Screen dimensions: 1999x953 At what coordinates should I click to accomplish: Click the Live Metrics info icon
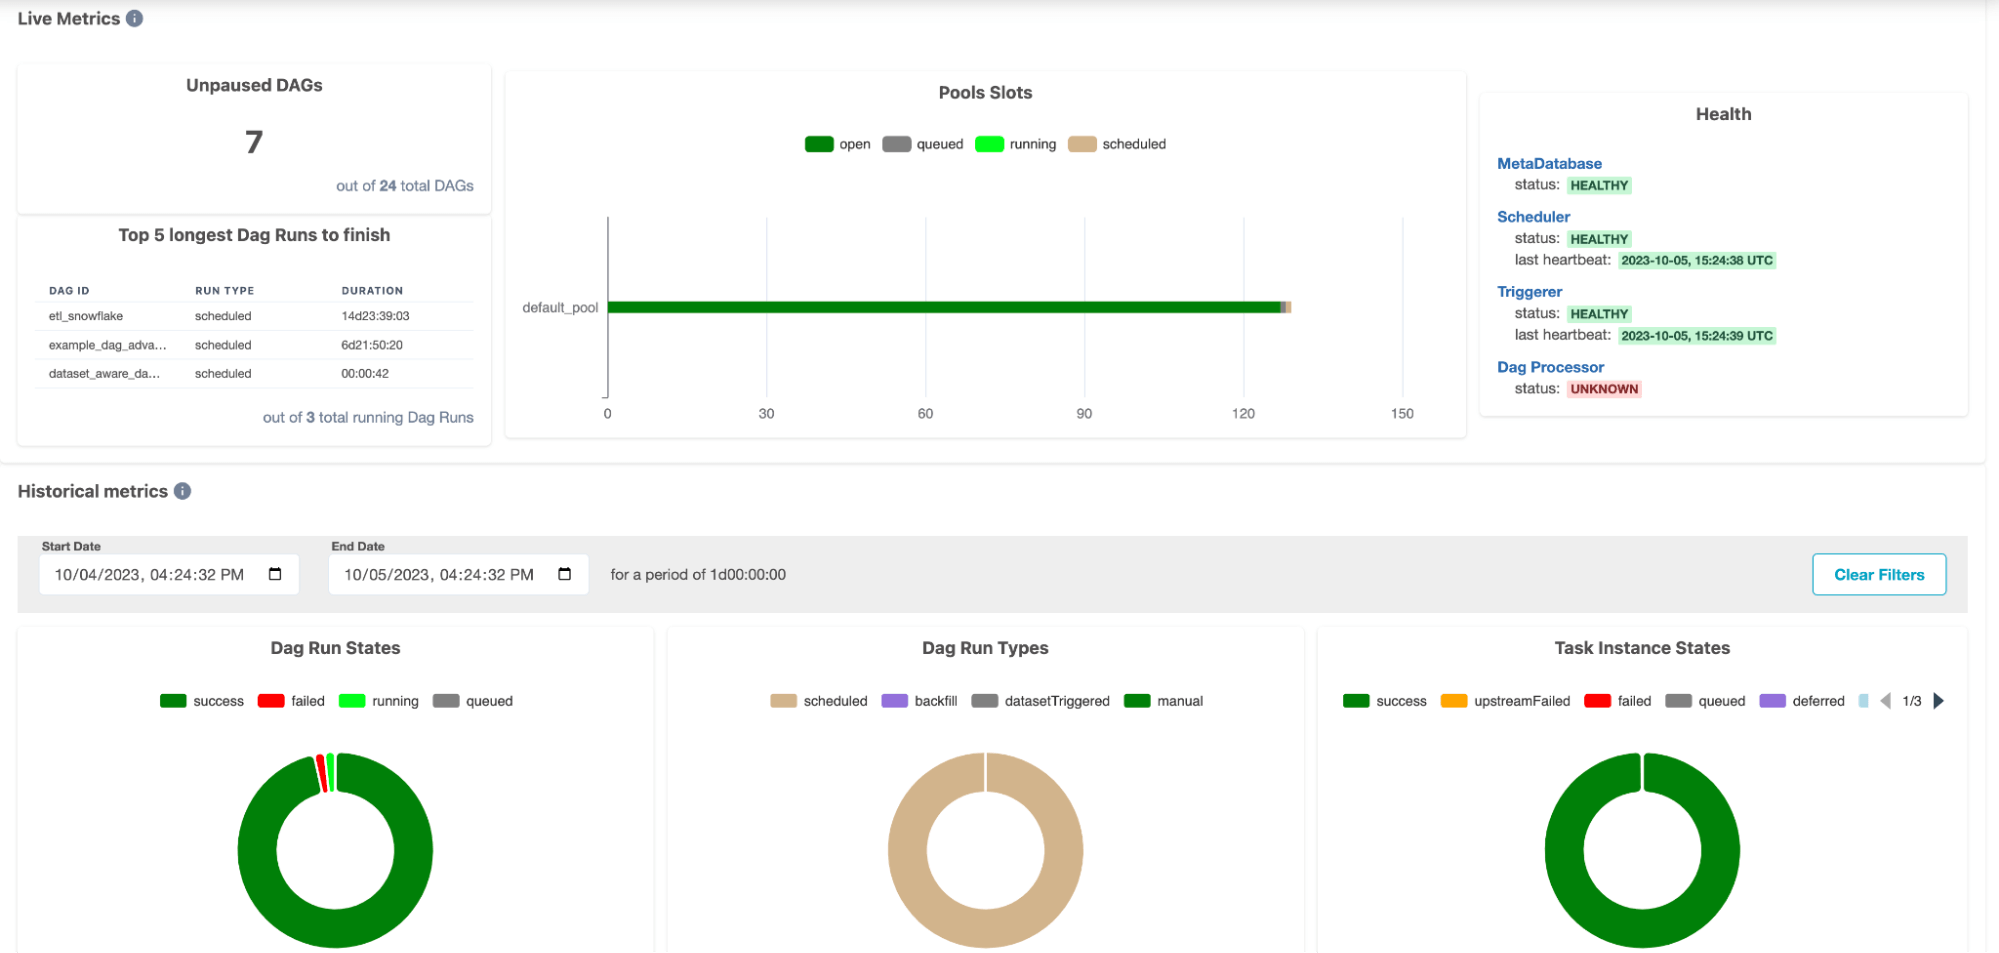[x=135, y=18]
